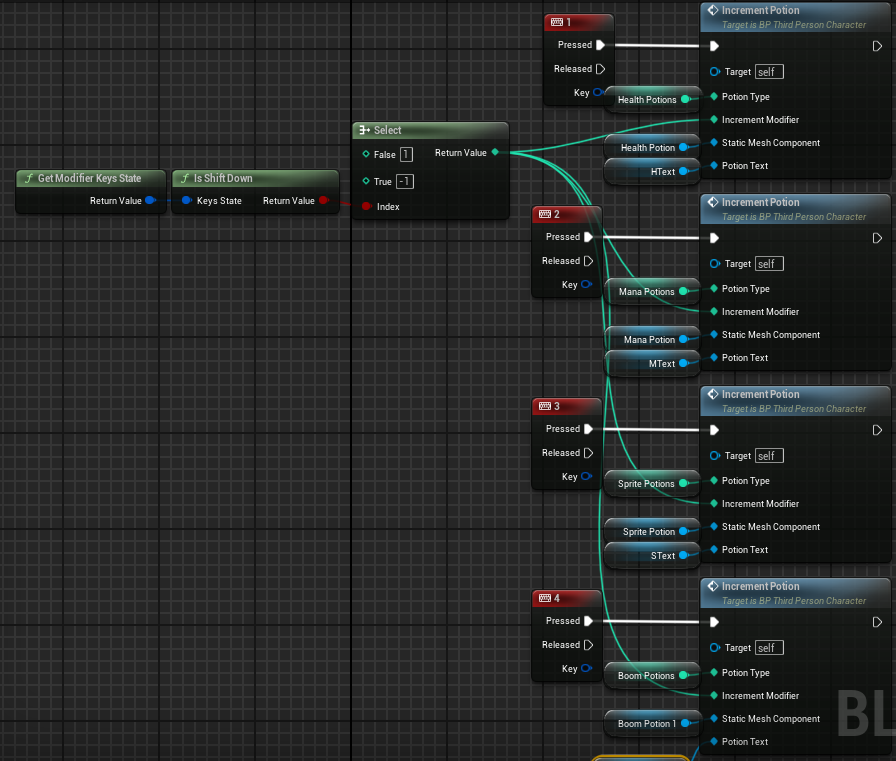Click Keys State input pin on Is Shift Down
This screenshot has height=761, width=896.
186,201
